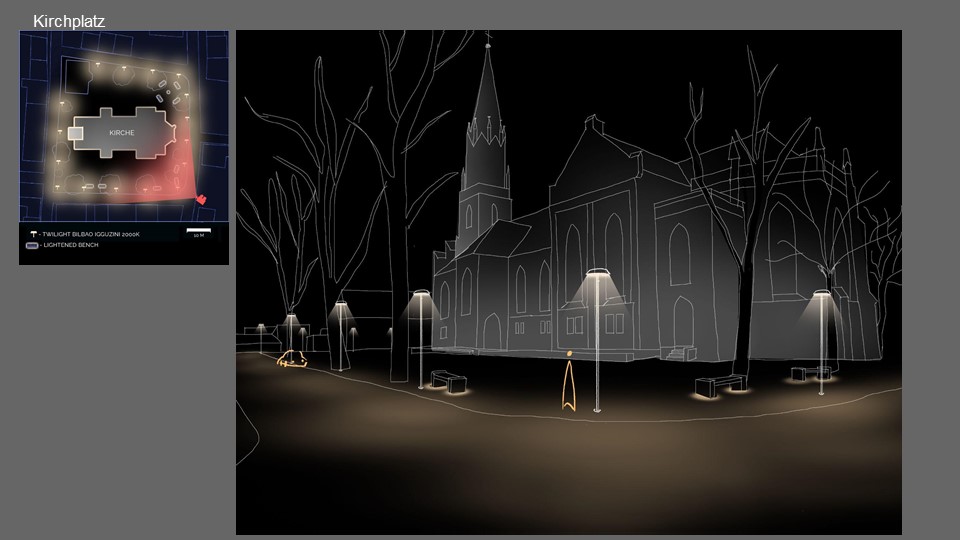This screenshot has height=540, width=960.
Task: Select the site plan map thumbnail
Action: tap(124, 126)
